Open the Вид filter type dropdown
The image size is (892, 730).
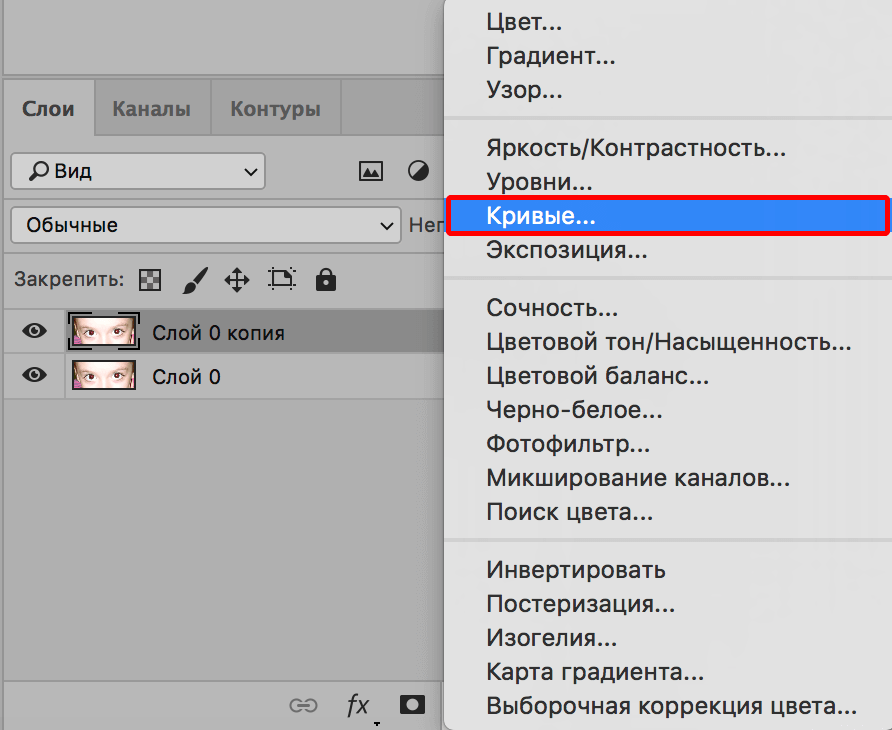[x=137, y=170]
